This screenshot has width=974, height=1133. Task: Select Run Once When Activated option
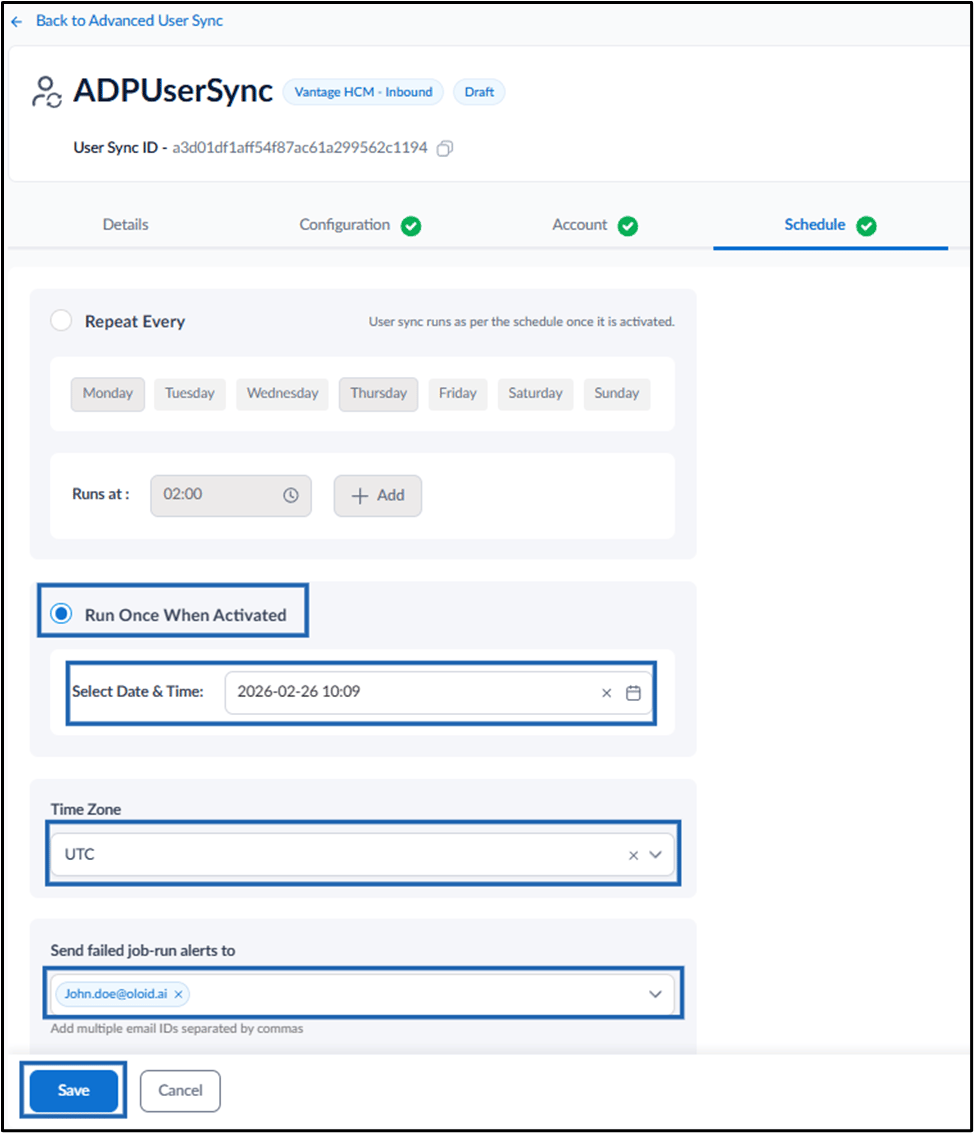61,613
